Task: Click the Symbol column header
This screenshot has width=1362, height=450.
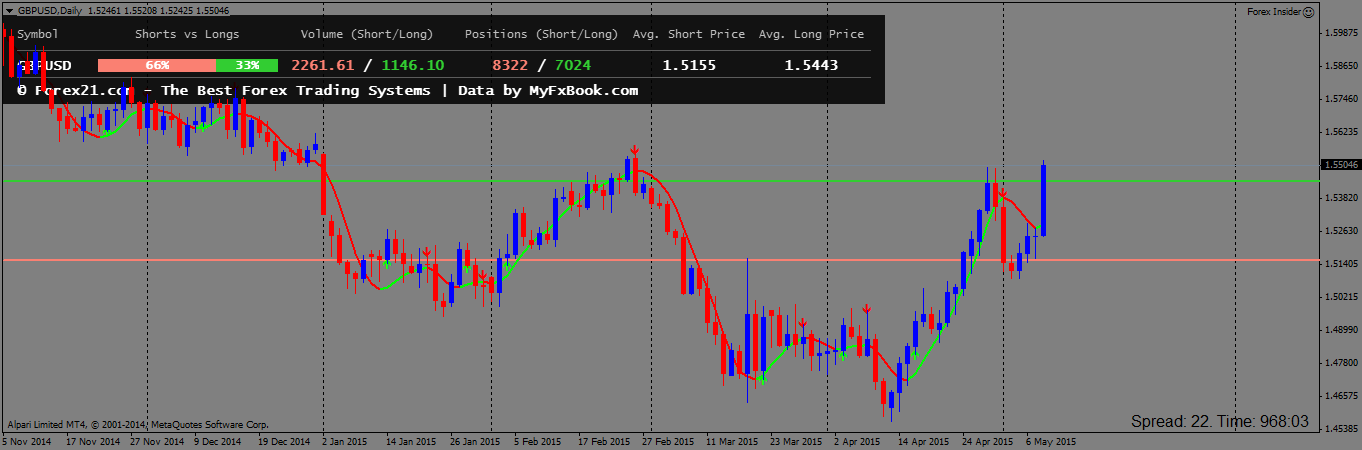Action: pos(38,34)
